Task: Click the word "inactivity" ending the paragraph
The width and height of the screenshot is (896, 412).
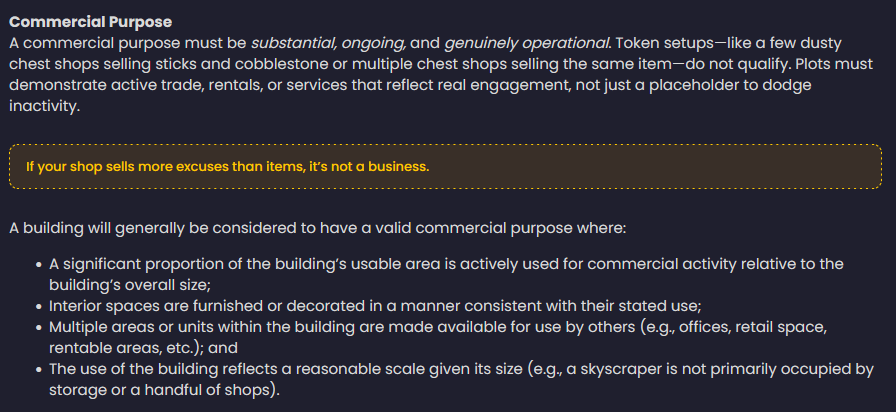Action: (42, 105)
